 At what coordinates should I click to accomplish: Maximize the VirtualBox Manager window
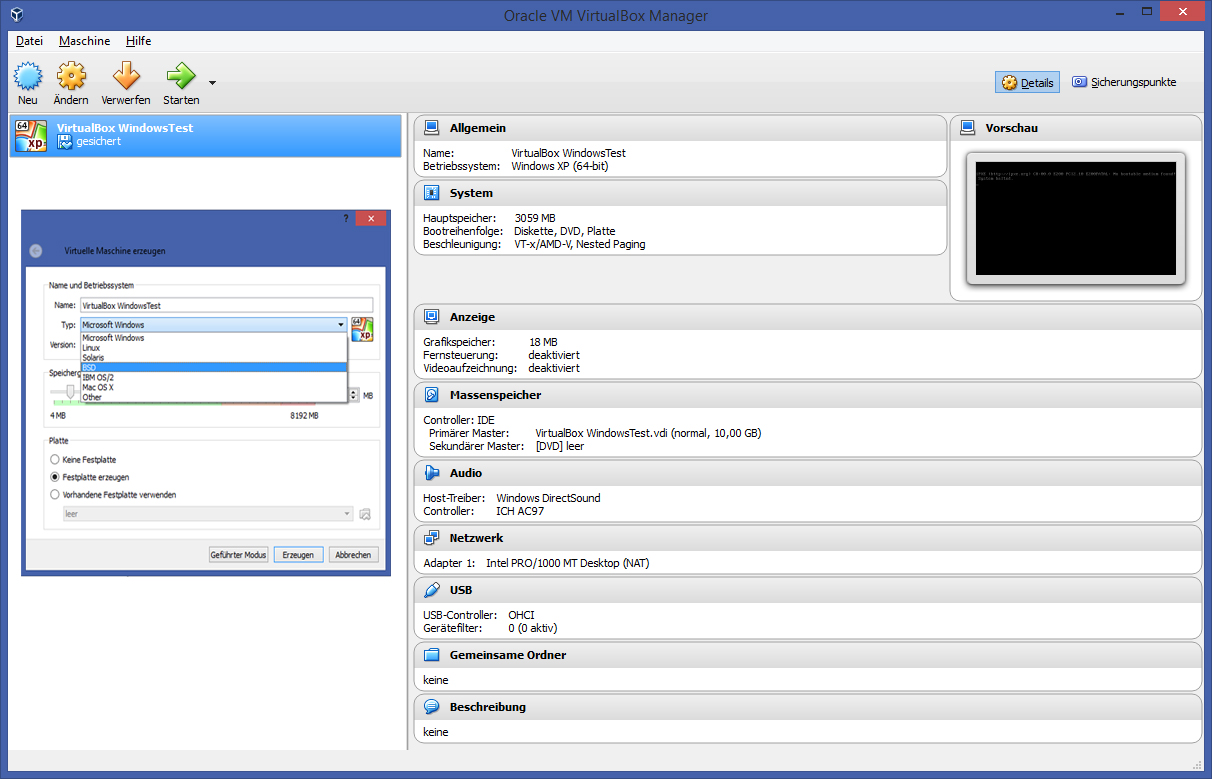click(1147, 12)
